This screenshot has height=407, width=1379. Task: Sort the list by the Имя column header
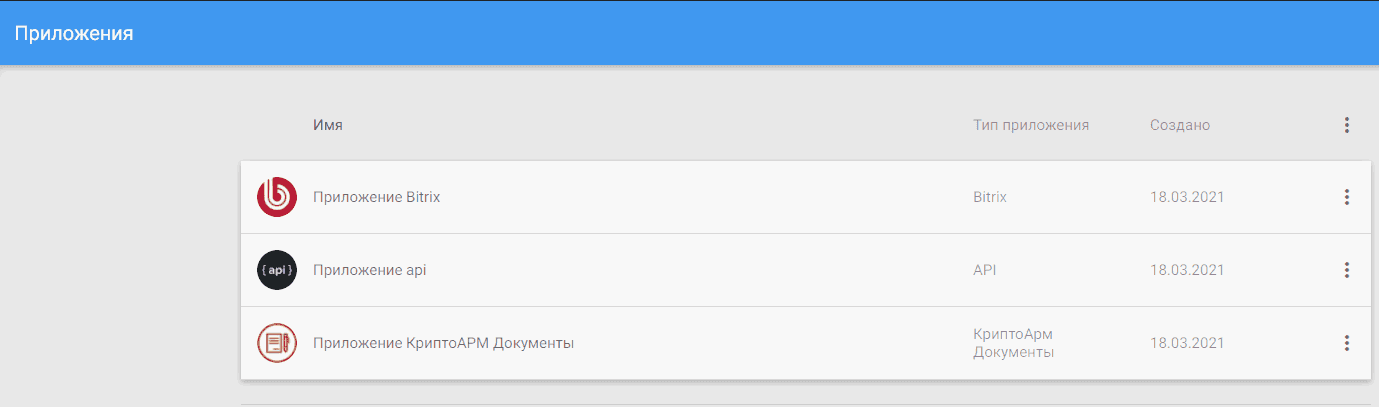(x=328, y=125)
